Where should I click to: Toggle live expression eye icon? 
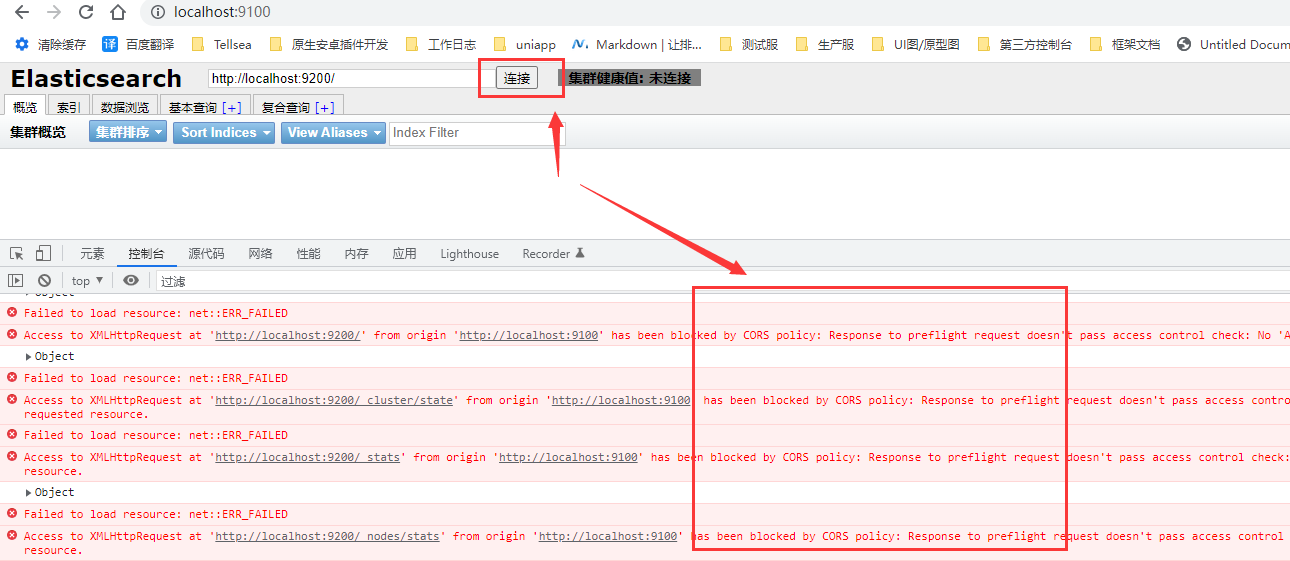[131, 281]
